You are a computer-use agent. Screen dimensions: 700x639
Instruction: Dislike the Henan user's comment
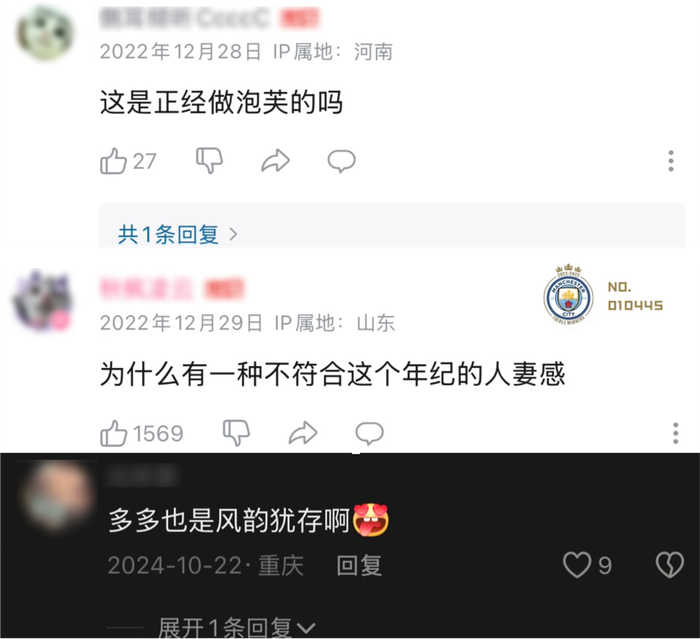coord(209,161)
